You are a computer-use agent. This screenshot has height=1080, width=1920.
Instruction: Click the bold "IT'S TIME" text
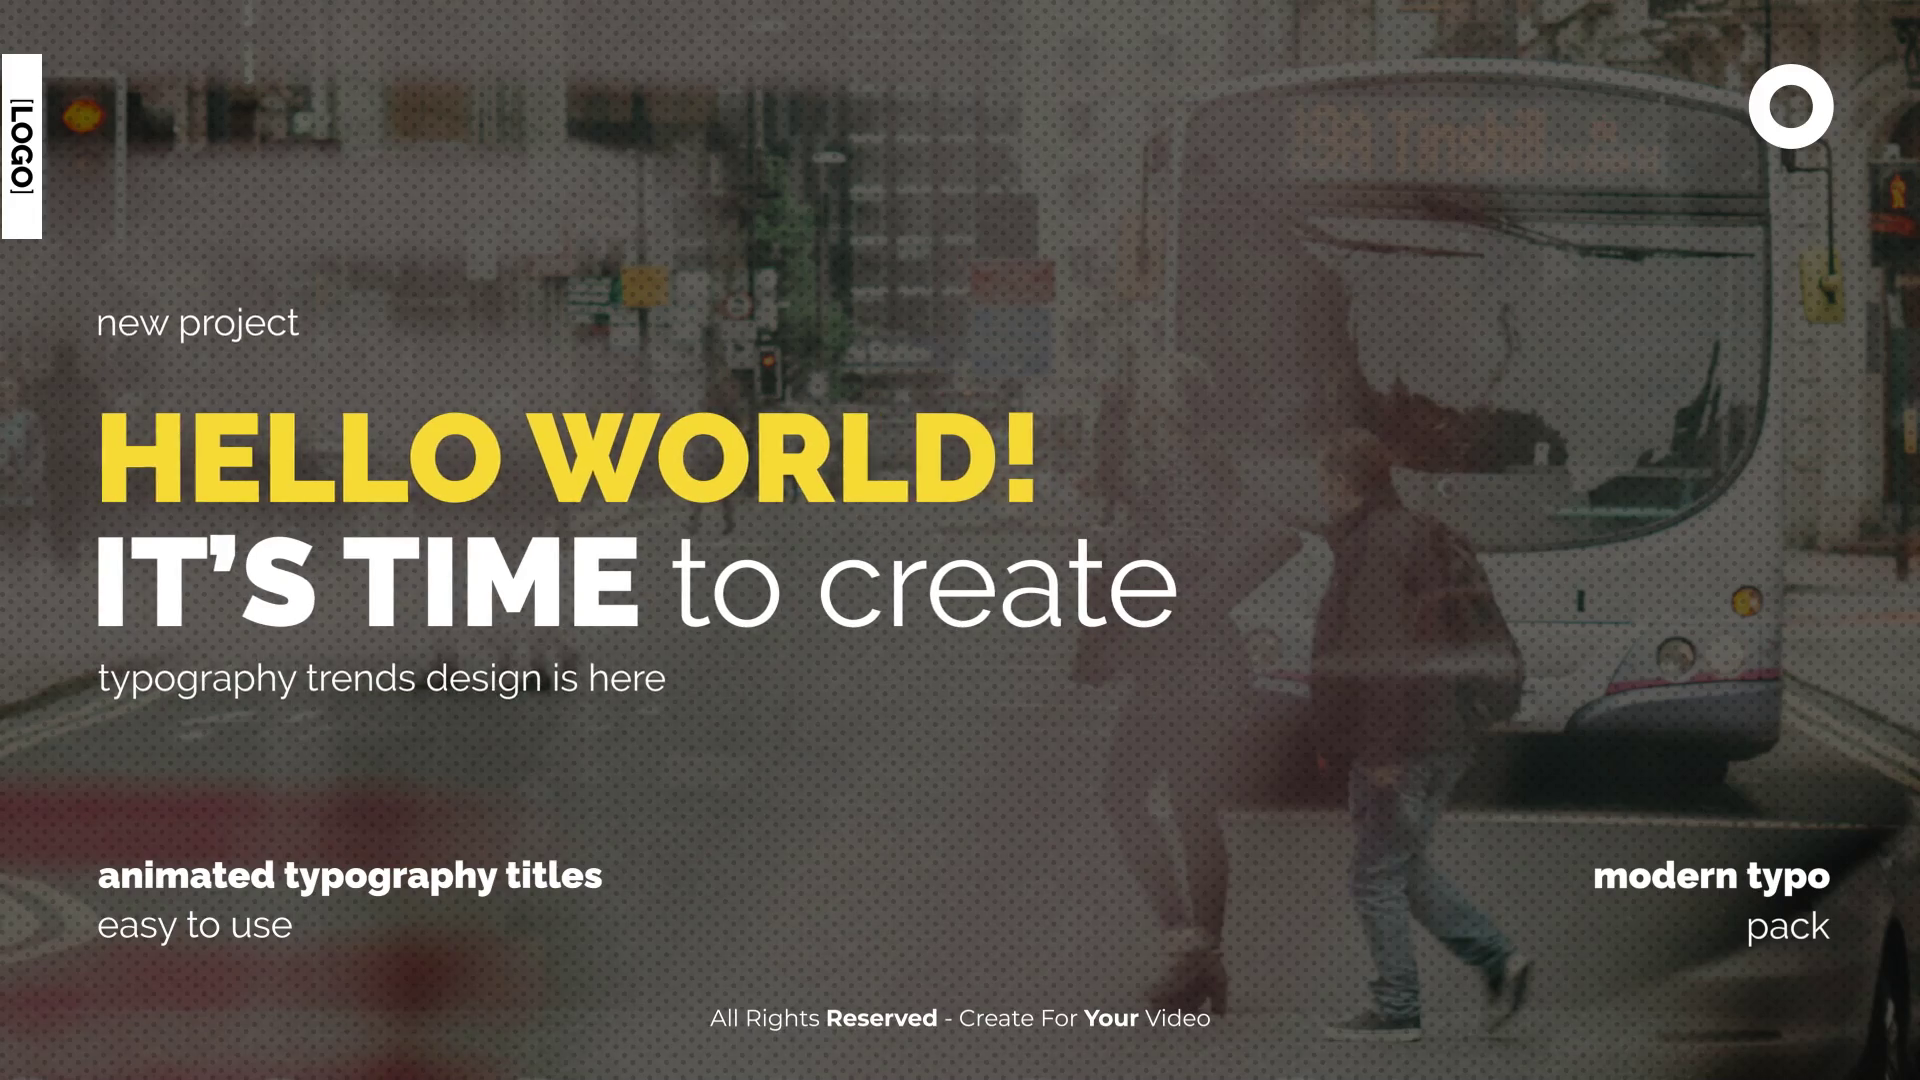pyautogui.click(x=367, y=582)
